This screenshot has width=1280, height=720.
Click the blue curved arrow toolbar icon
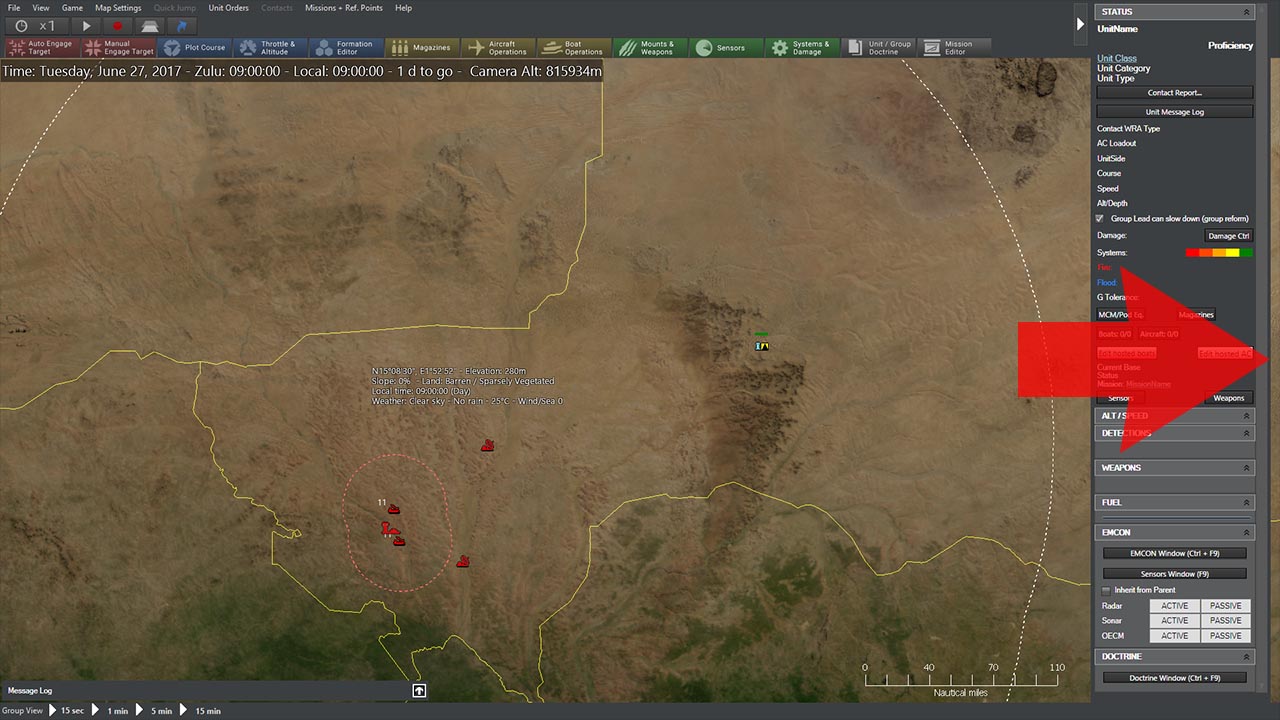pos(182,25)
